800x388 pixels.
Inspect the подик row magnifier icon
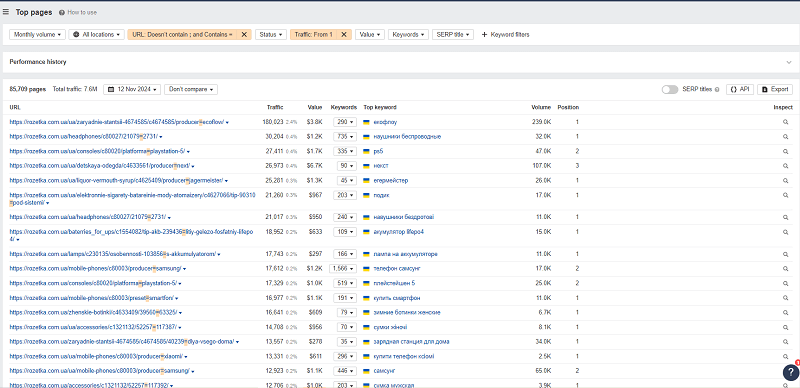[x=786, y=195]
